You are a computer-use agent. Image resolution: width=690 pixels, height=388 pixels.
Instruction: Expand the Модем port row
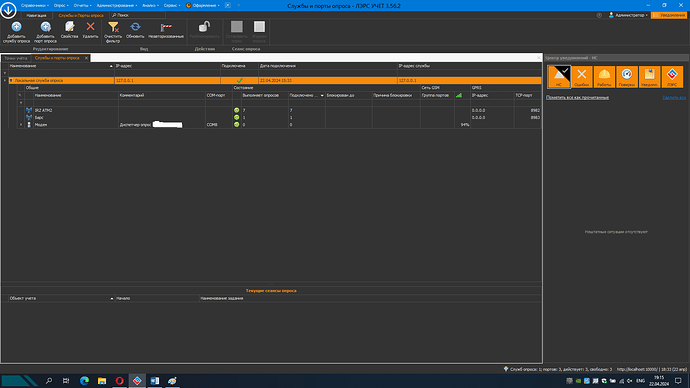coord(21,124)
